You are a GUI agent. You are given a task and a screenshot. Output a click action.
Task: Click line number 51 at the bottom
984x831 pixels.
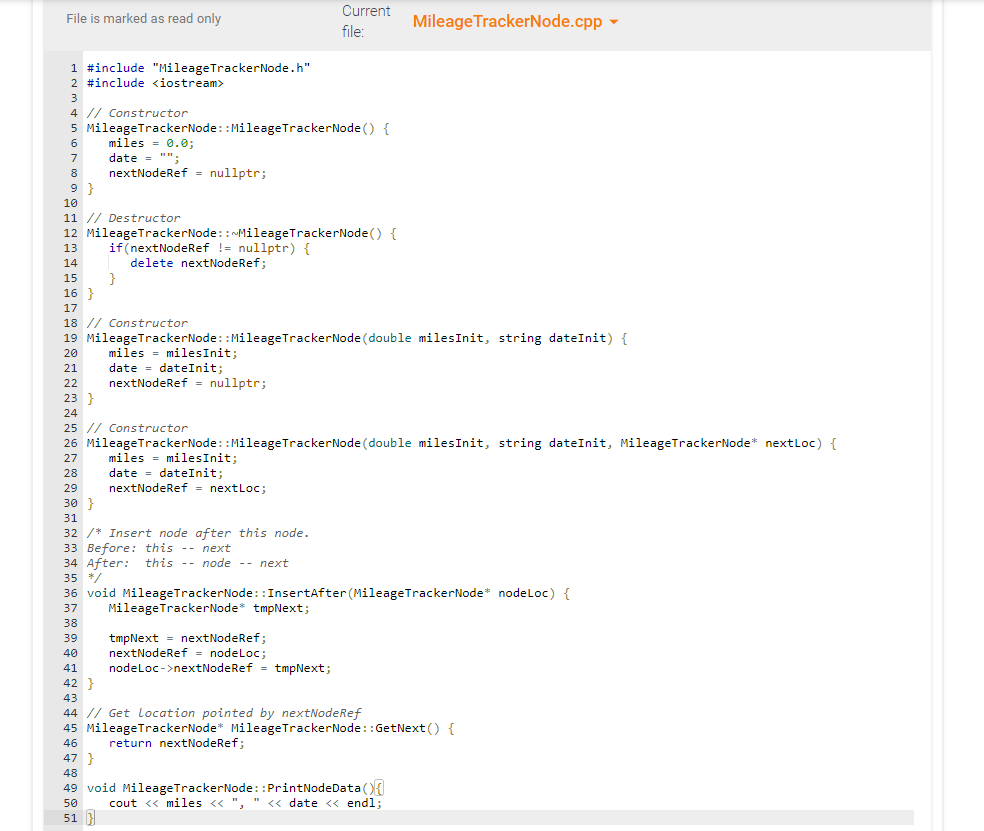pos(70,817)
